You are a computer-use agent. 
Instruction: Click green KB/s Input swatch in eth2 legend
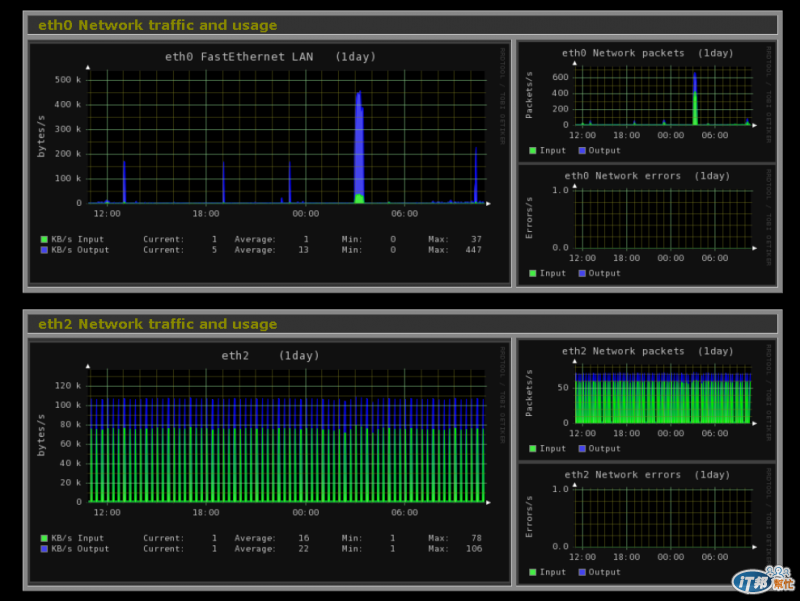pos(44,538)
